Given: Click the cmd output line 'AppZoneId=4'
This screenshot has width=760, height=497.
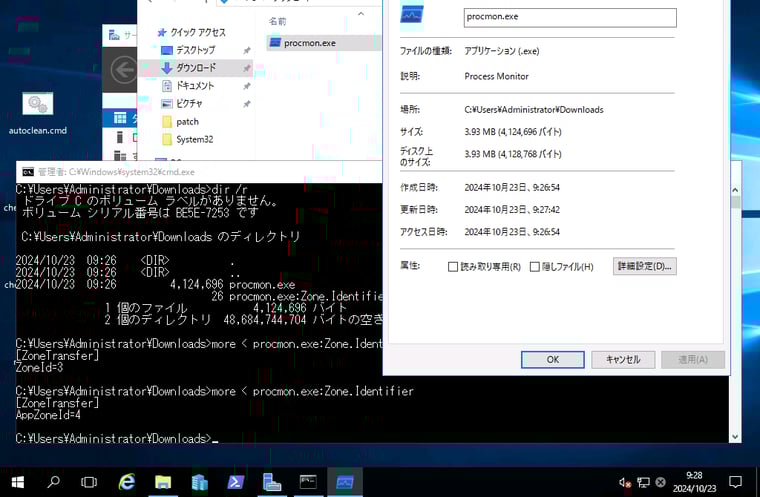Looking at the screenshot, I should 48,415.
